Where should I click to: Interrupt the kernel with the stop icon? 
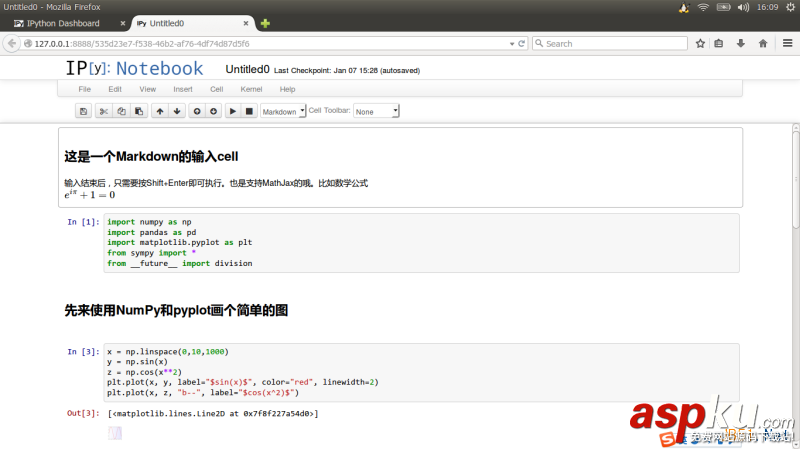coord(249,111)
